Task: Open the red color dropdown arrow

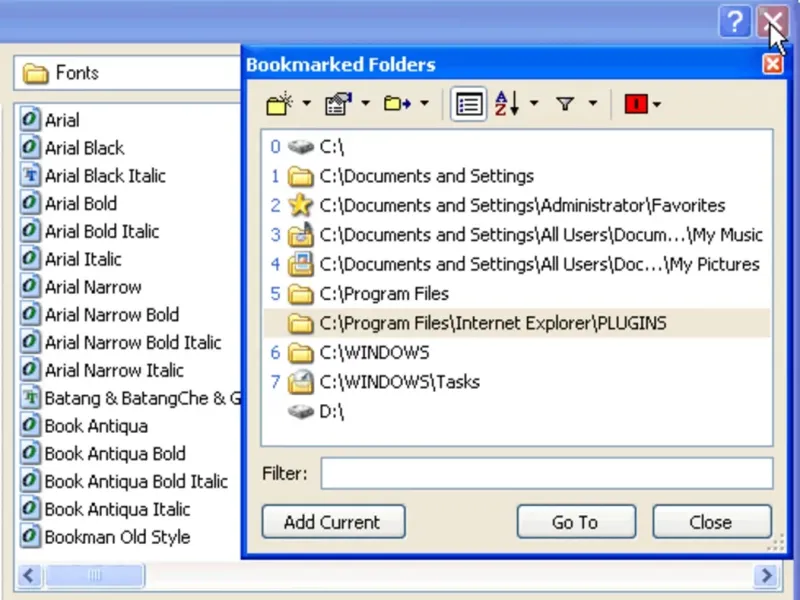Action: 657,105
